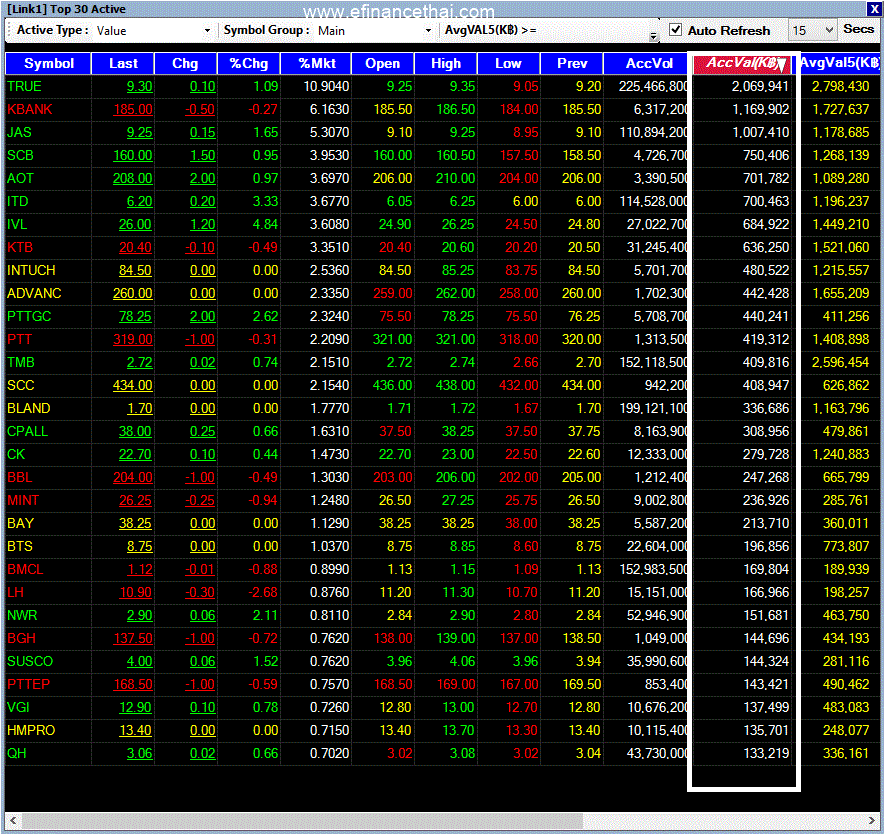Select the INTUCH symbol
Image resolution: width=885 pixels, height=835 pixels.
(31, 270)
